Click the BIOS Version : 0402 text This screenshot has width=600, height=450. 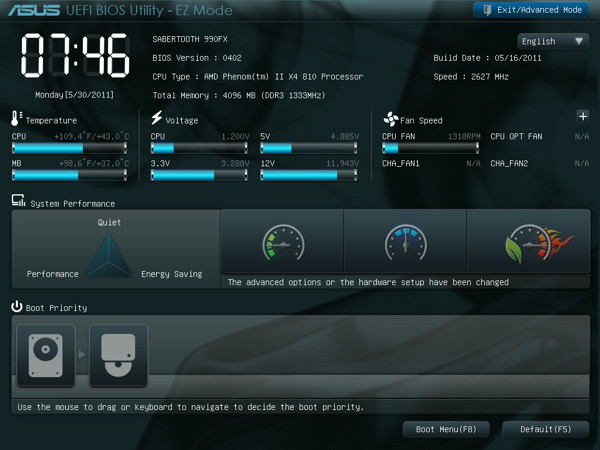tap(197, 58)
